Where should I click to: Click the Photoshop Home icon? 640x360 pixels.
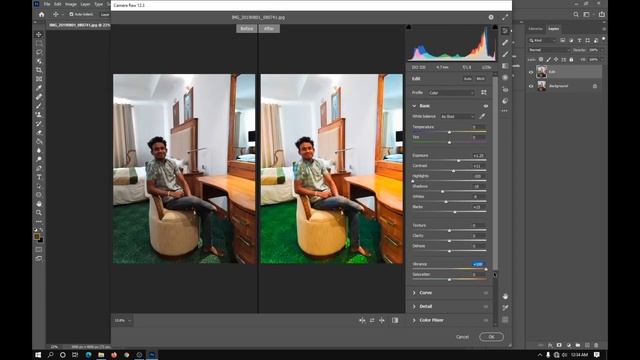41,14
